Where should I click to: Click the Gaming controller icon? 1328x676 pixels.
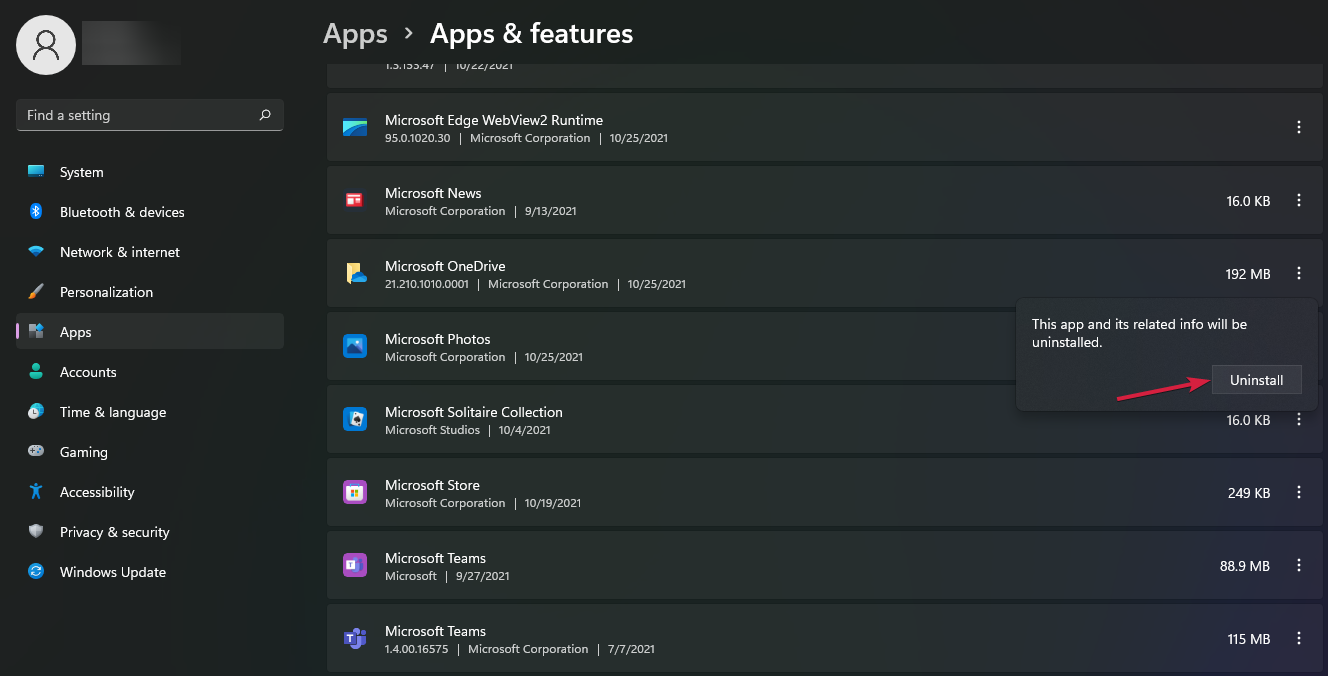click(36, 452)
